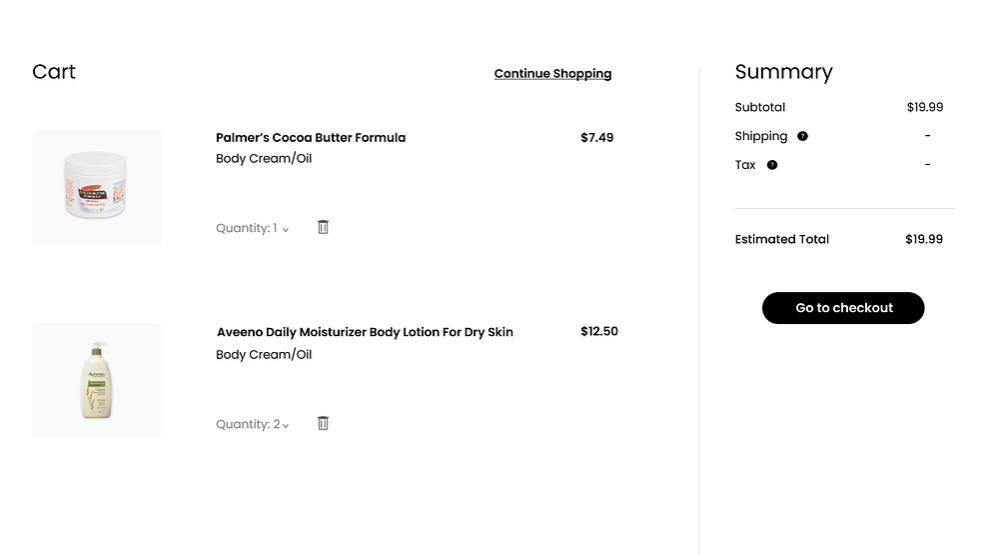The width and height of the screenshot is (1001, 555).
Task: Remove Aveeno Daily Moisturizer via trash icon
Action: pos(323,424)
